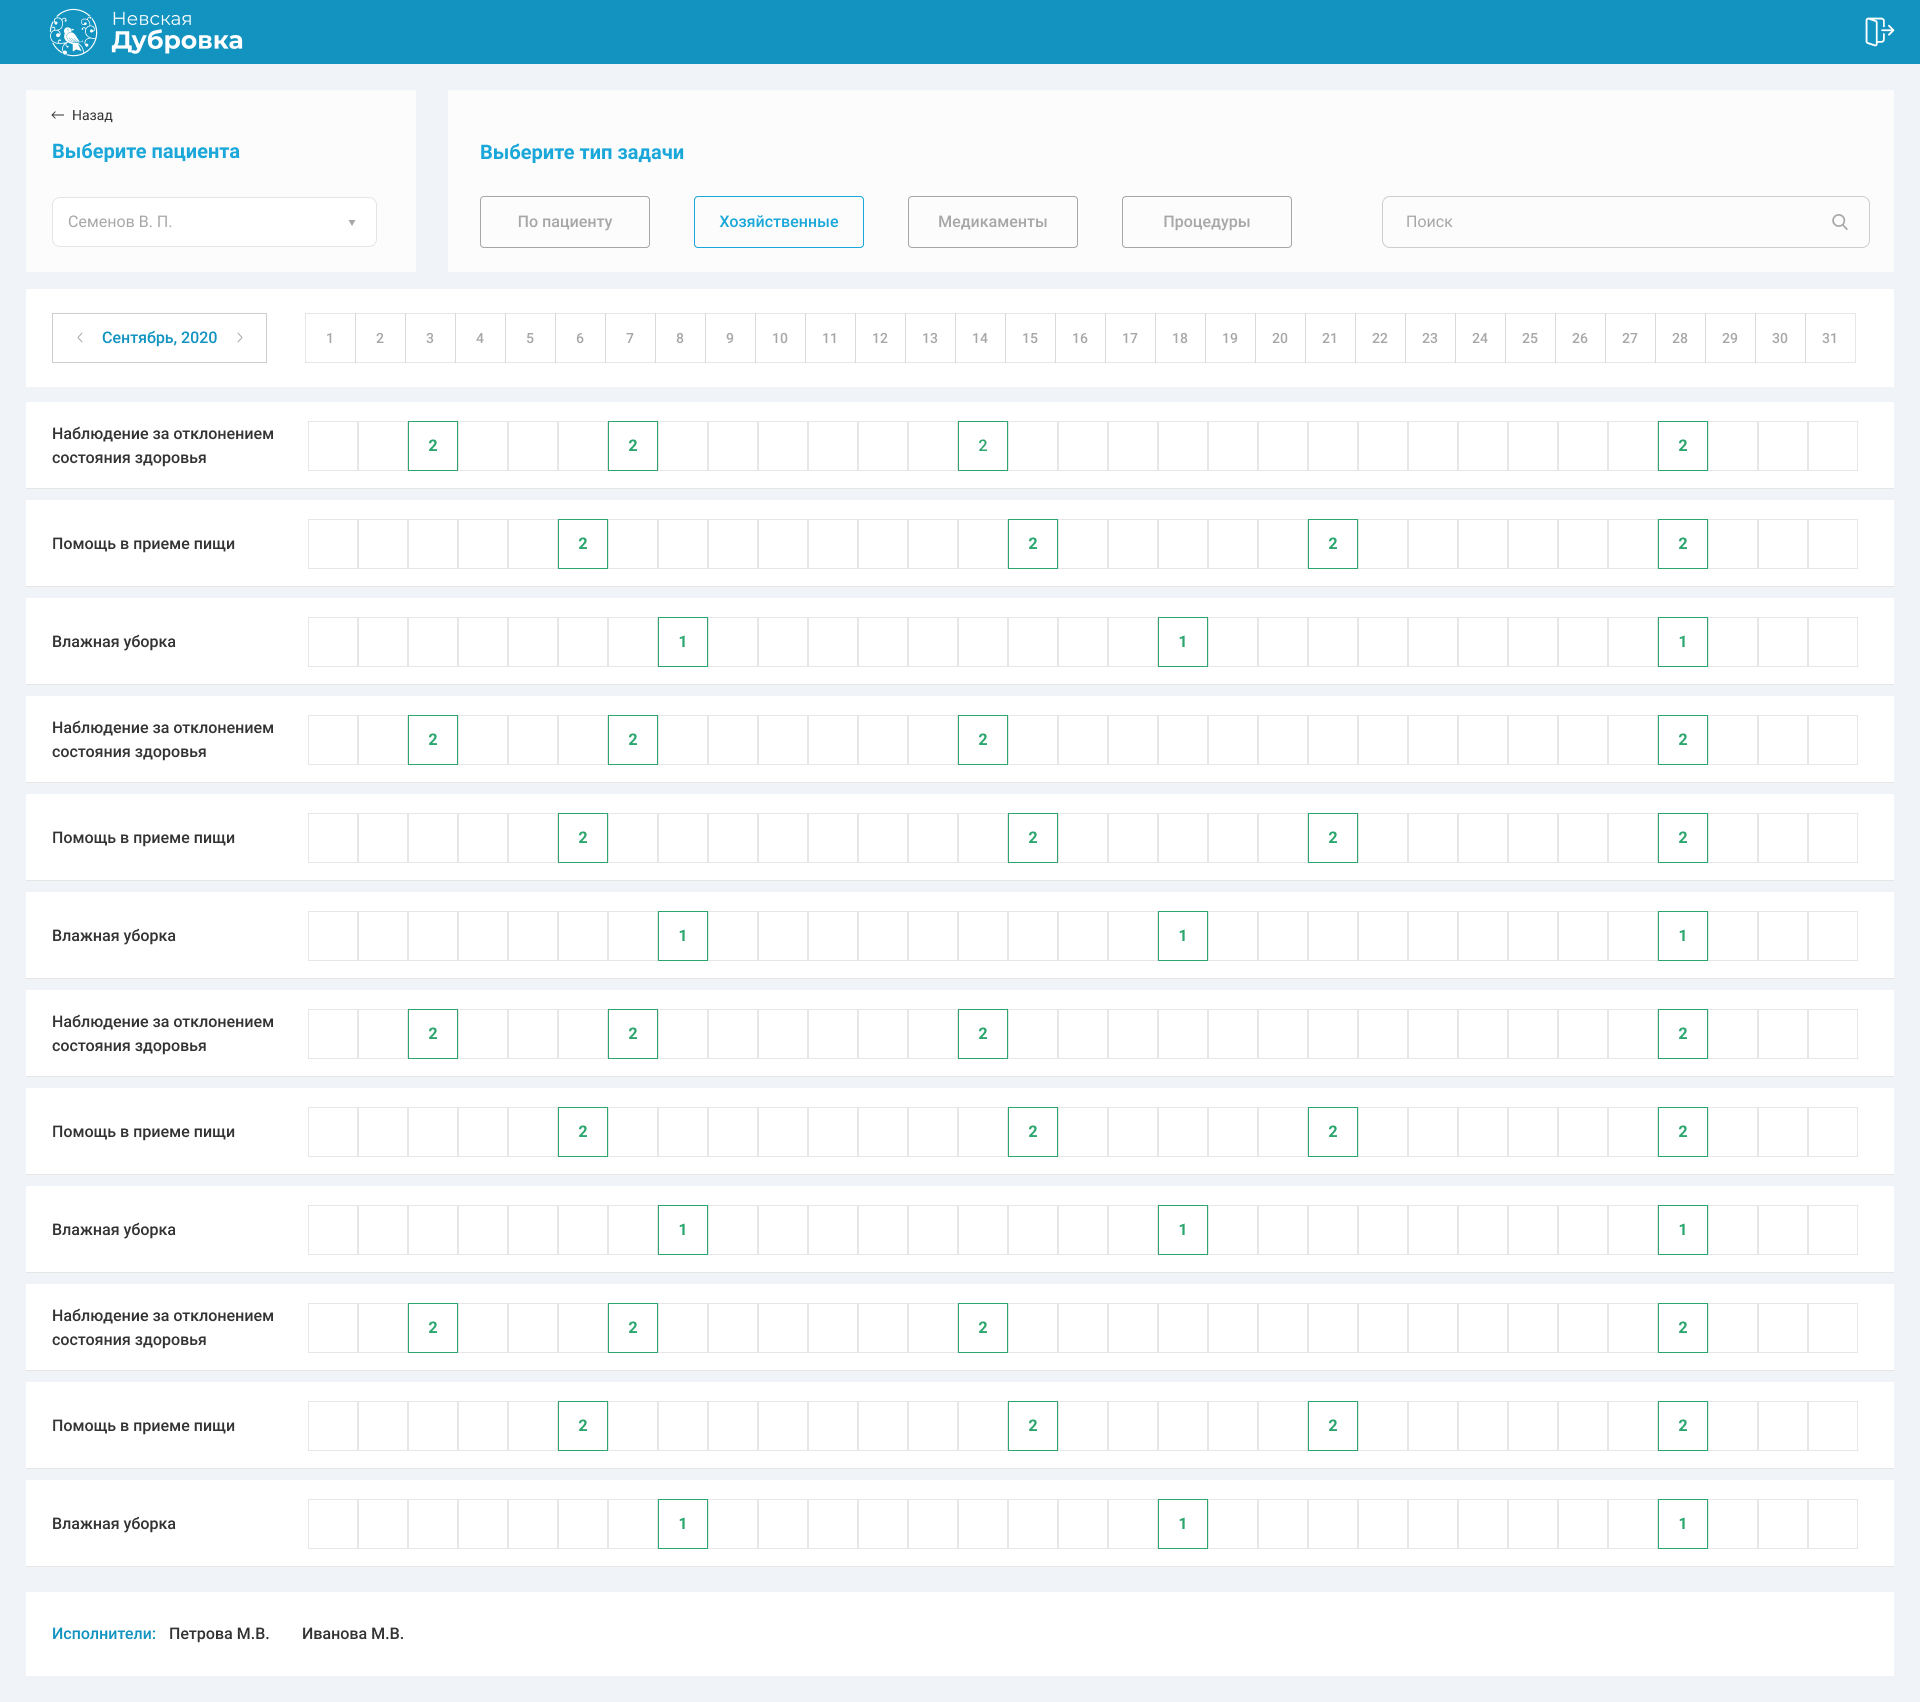Open the patient dropdown Семенов В. П.
1920x1702 pixels.
(214, 222)
